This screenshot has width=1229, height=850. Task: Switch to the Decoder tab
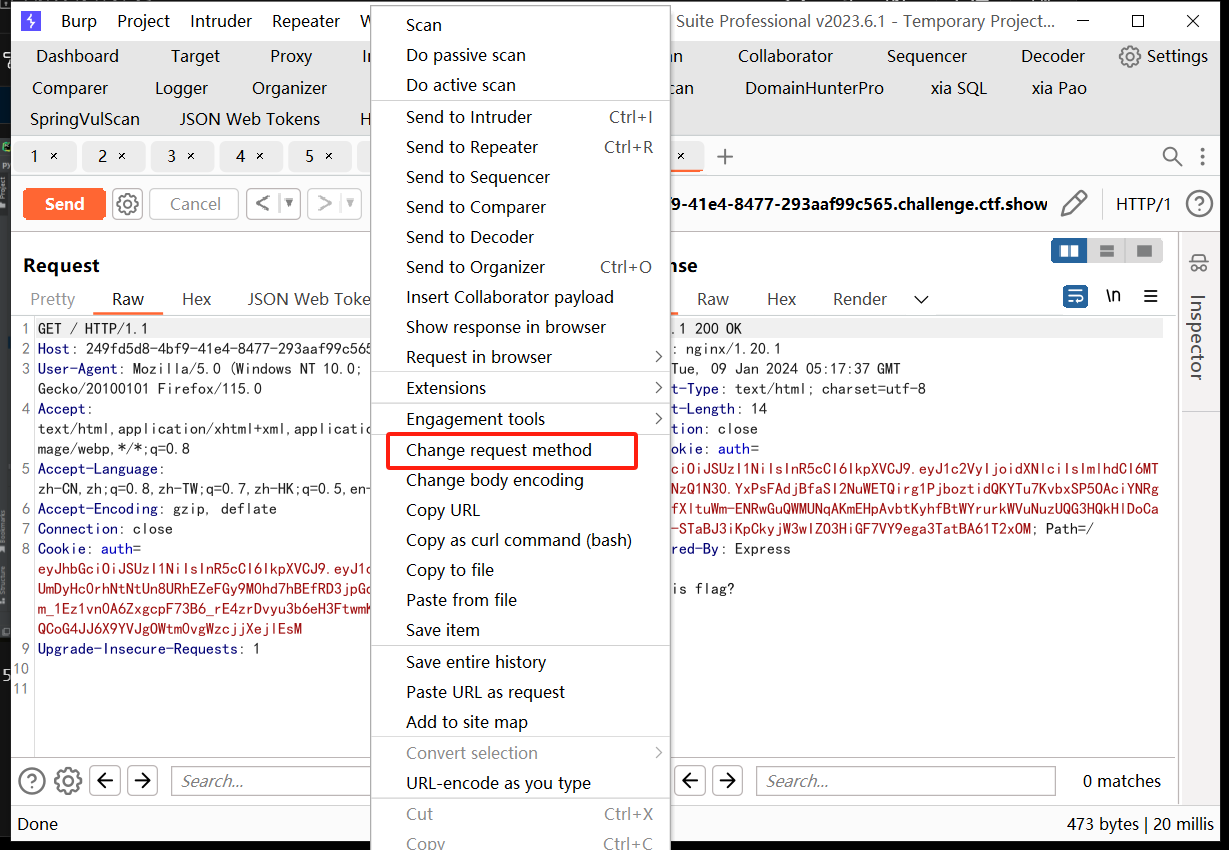click(x=1053, y=56)
